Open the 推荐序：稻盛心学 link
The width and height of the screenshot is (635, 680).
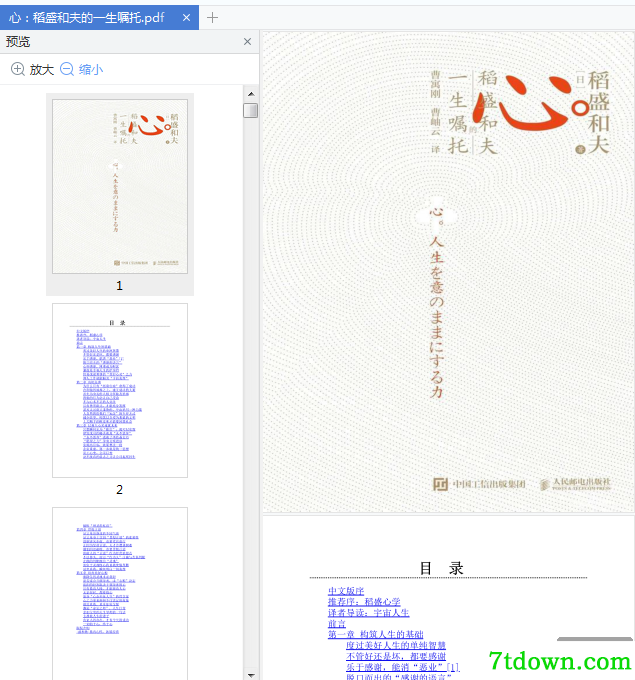pos(364,602)
